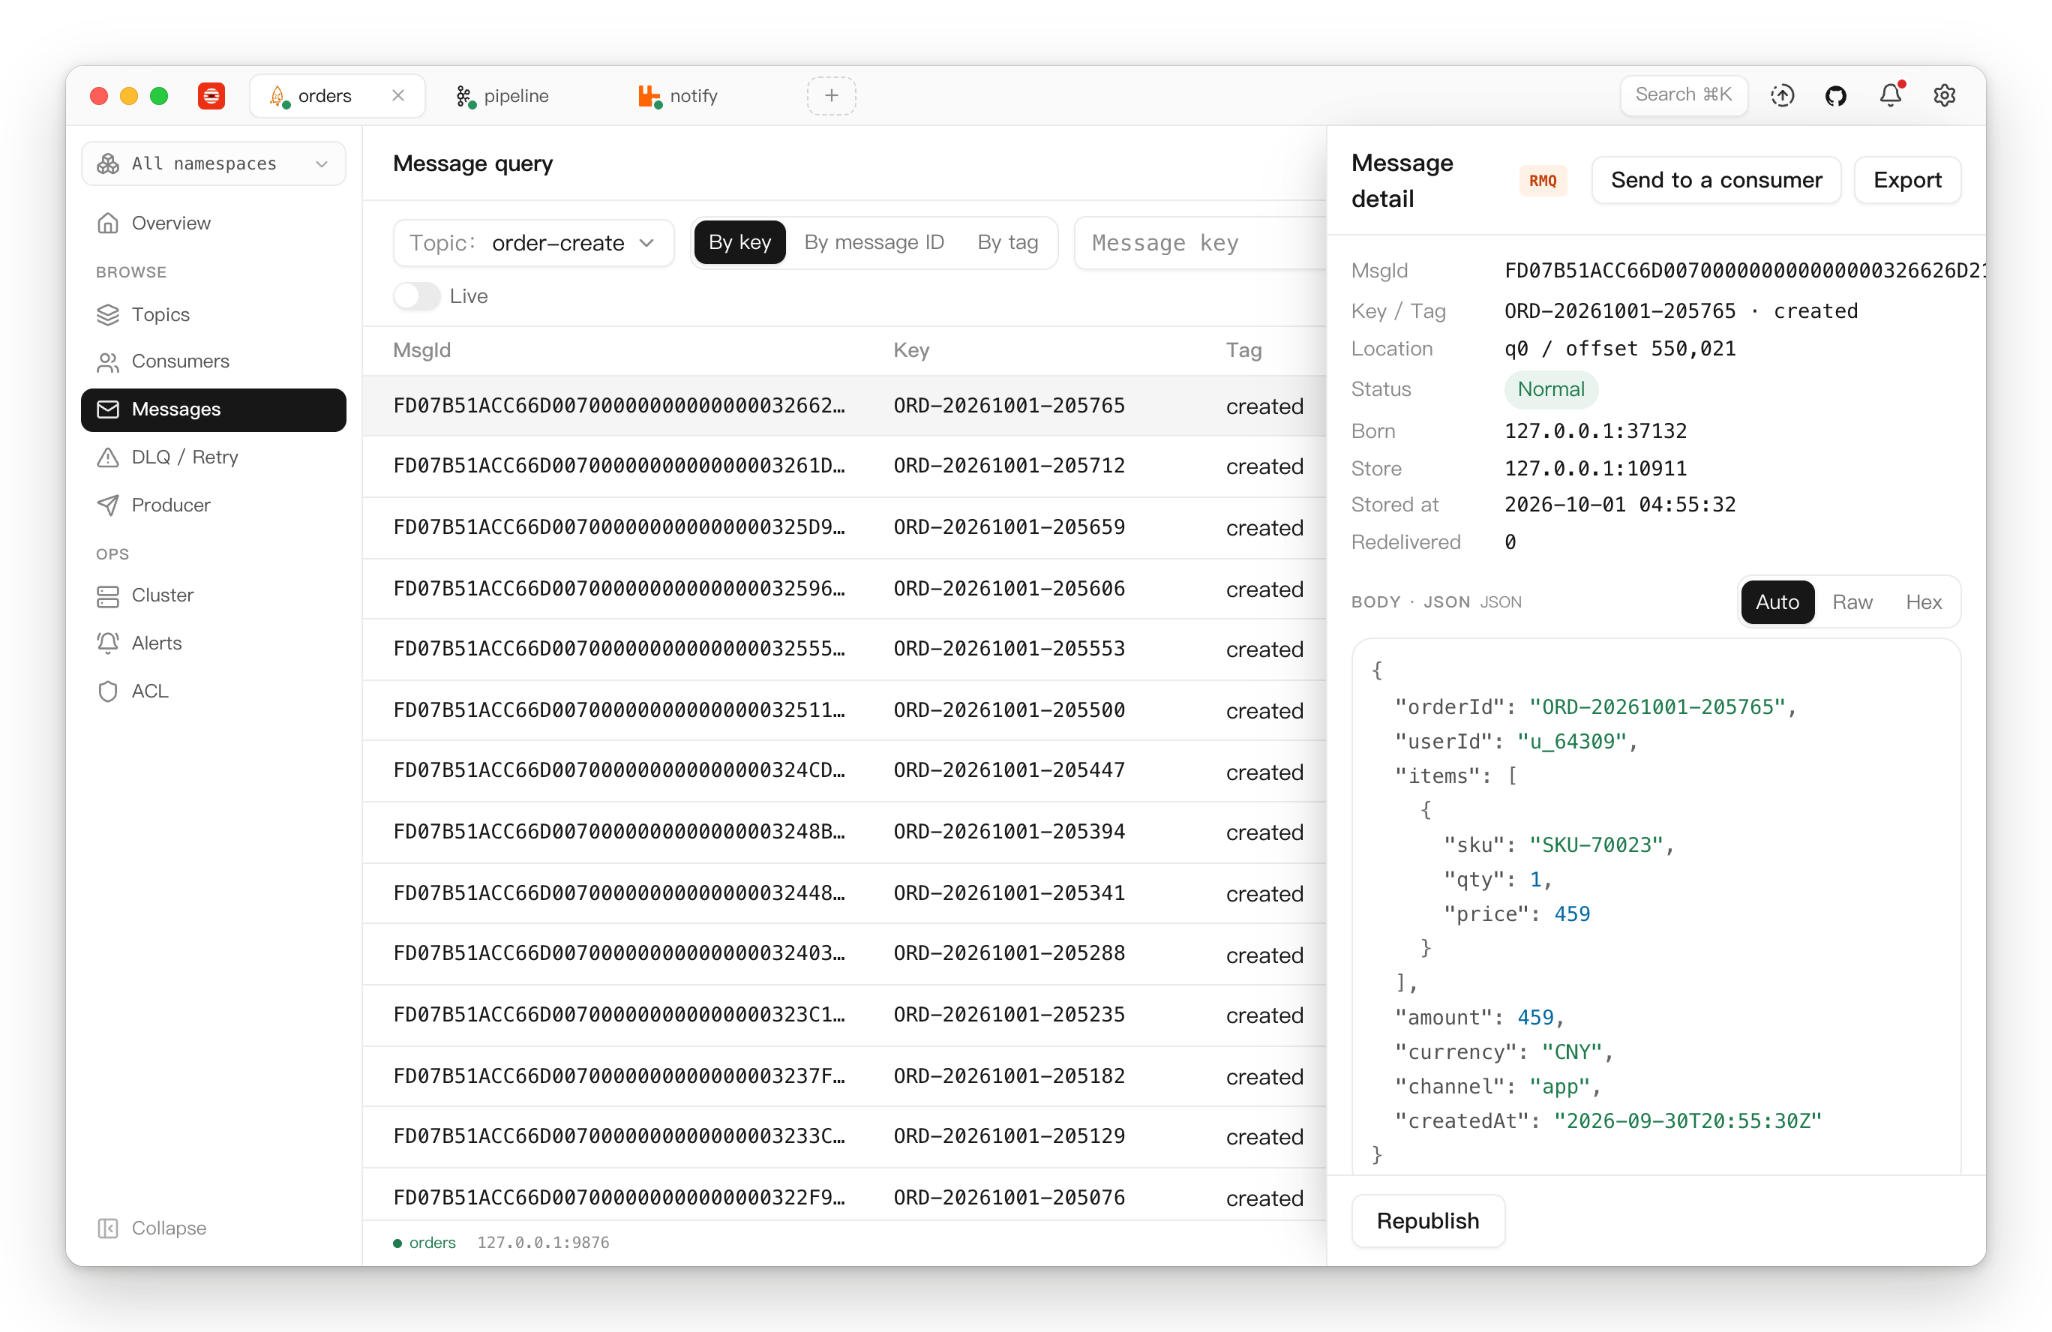The image size is (2052, 1332).
Task: Click the Collapse sidebar icon
Action: point(108,1229)
